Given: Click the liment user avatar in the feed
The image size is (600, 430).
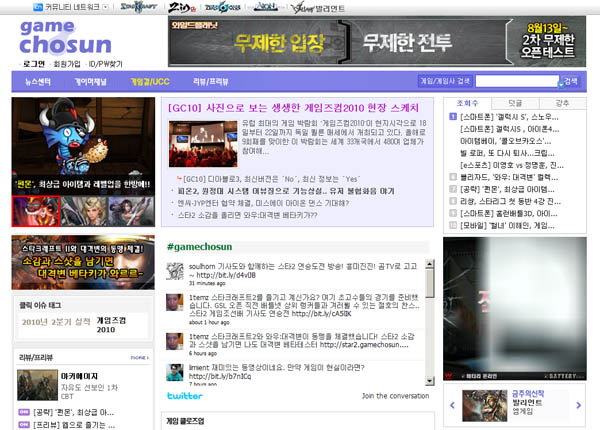Looking at the screenshot, I should tap(174, 371).
